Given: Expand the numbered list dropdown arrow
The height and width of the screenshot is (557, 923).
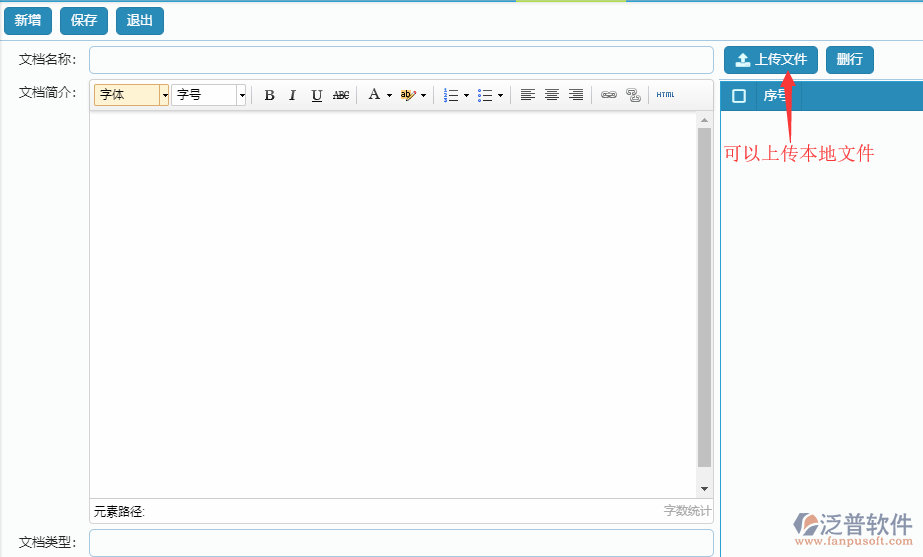Looking at the screenshot, I should (466, 96).
